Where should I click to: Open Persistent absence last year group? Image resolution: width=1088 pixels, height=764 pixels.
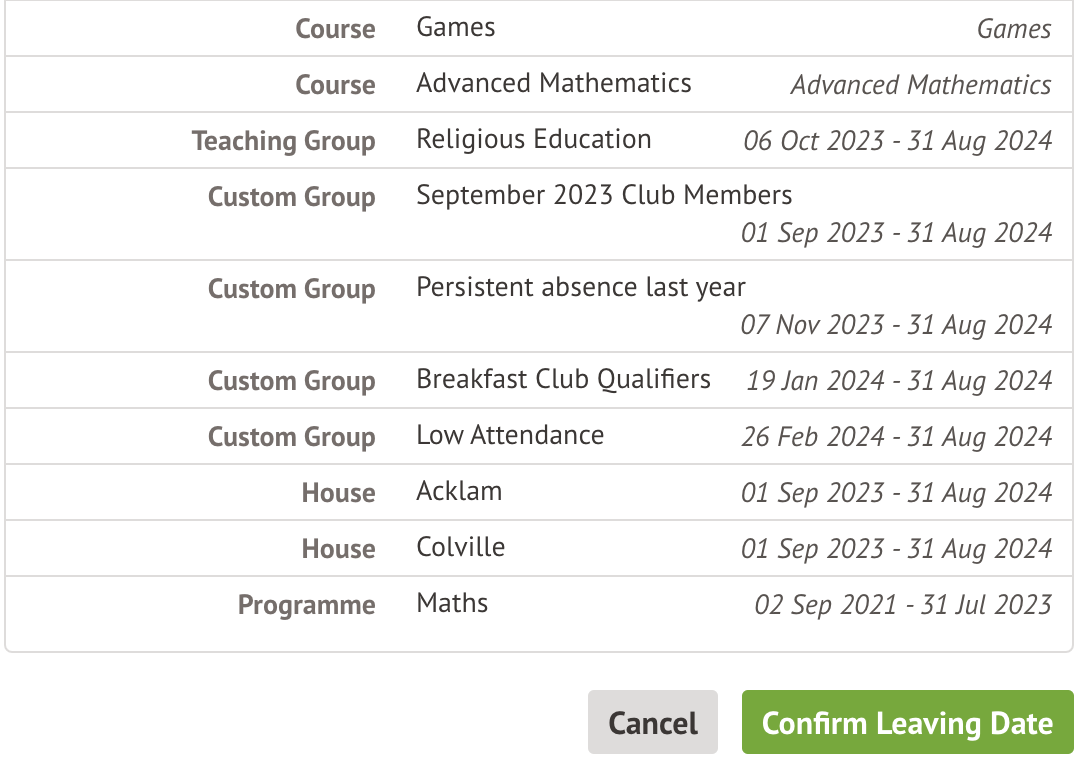tap(580, 287)
